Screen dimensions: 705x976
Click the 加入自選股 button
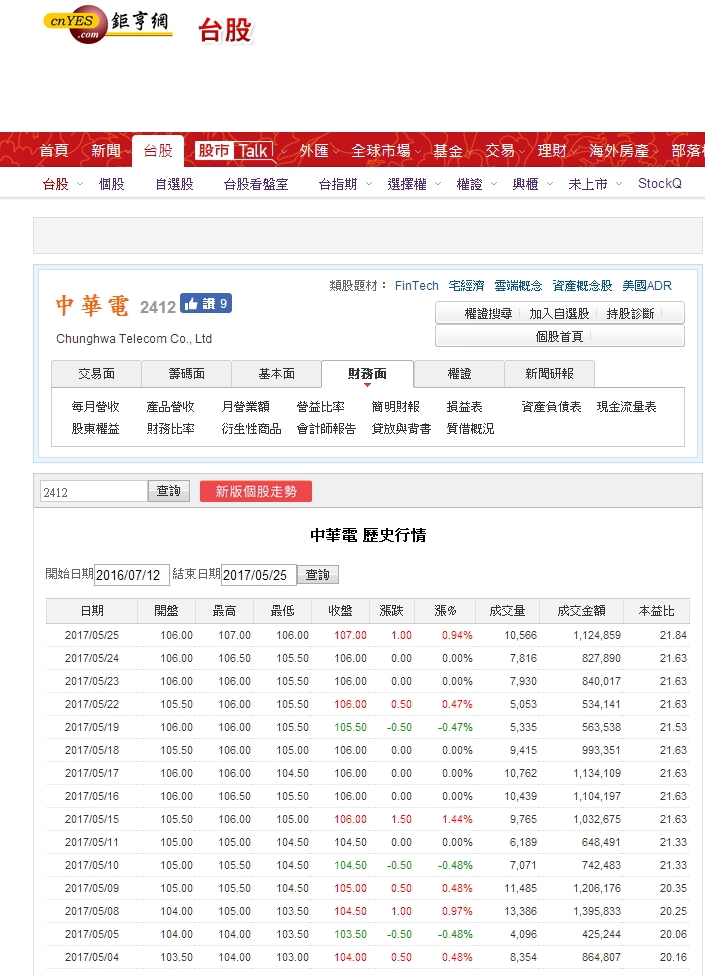[x=559, y=313]
